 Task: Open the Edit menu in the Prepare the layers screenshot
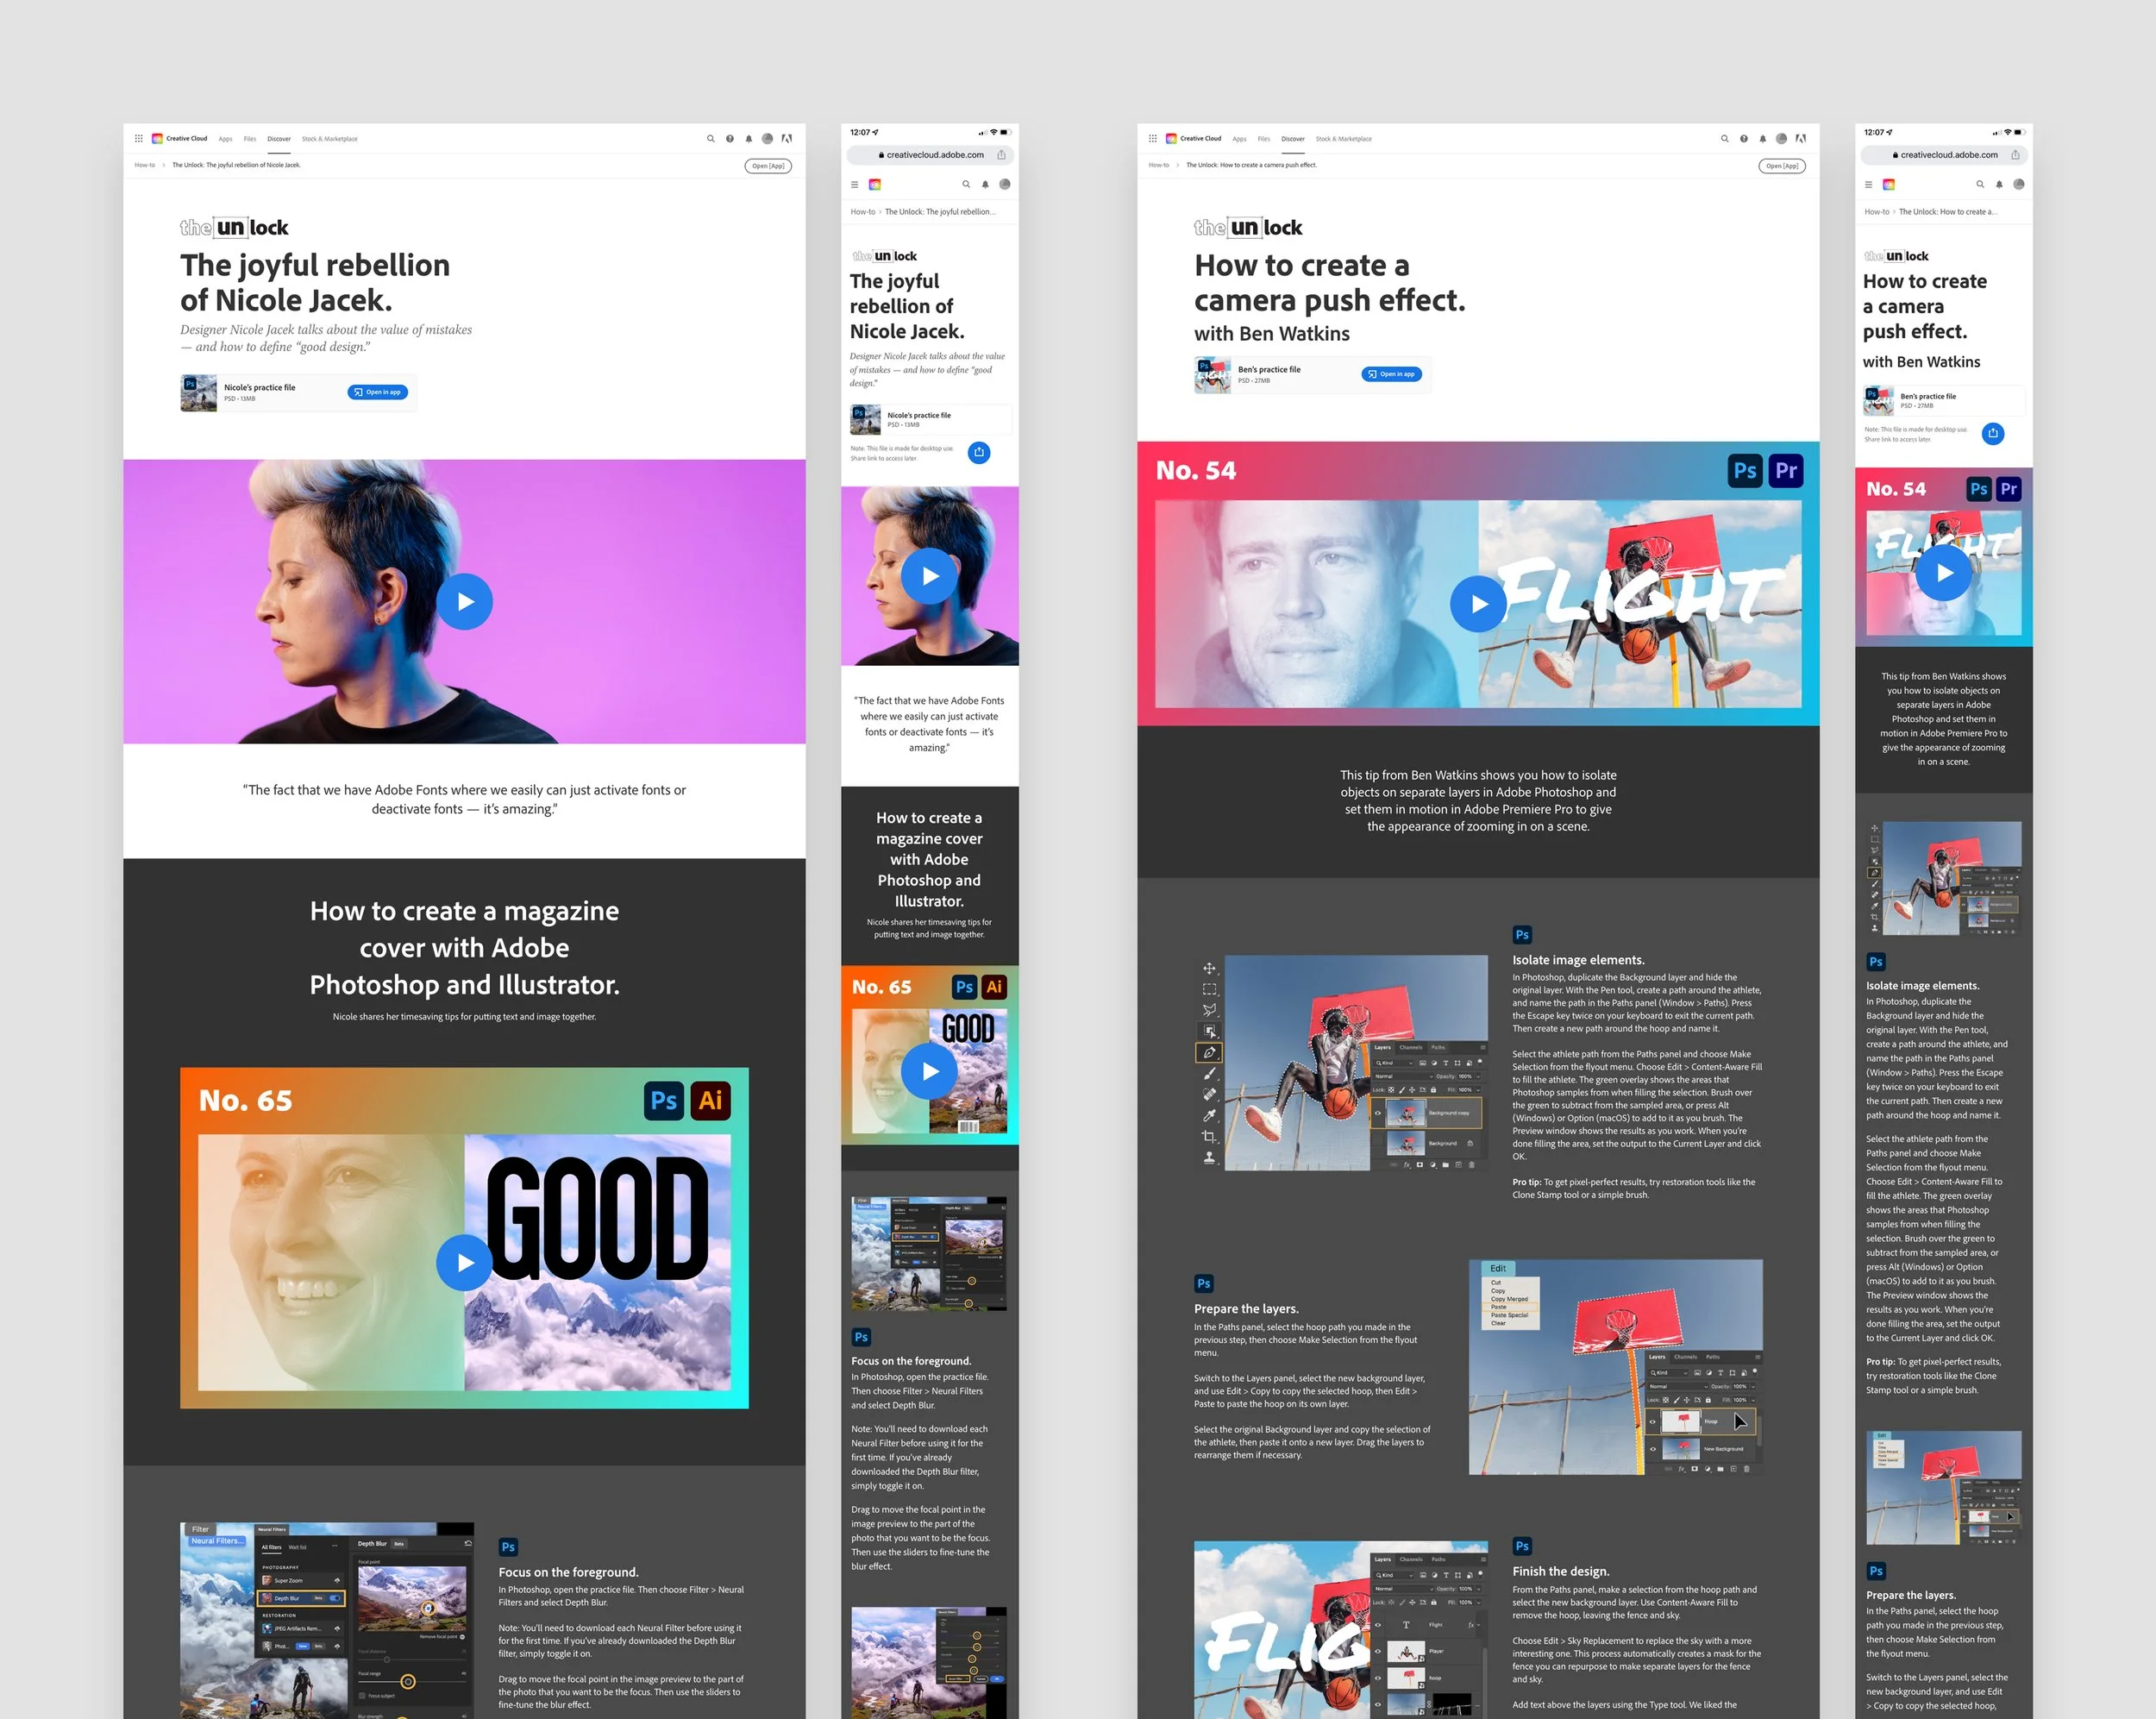click(1497, 1268)
